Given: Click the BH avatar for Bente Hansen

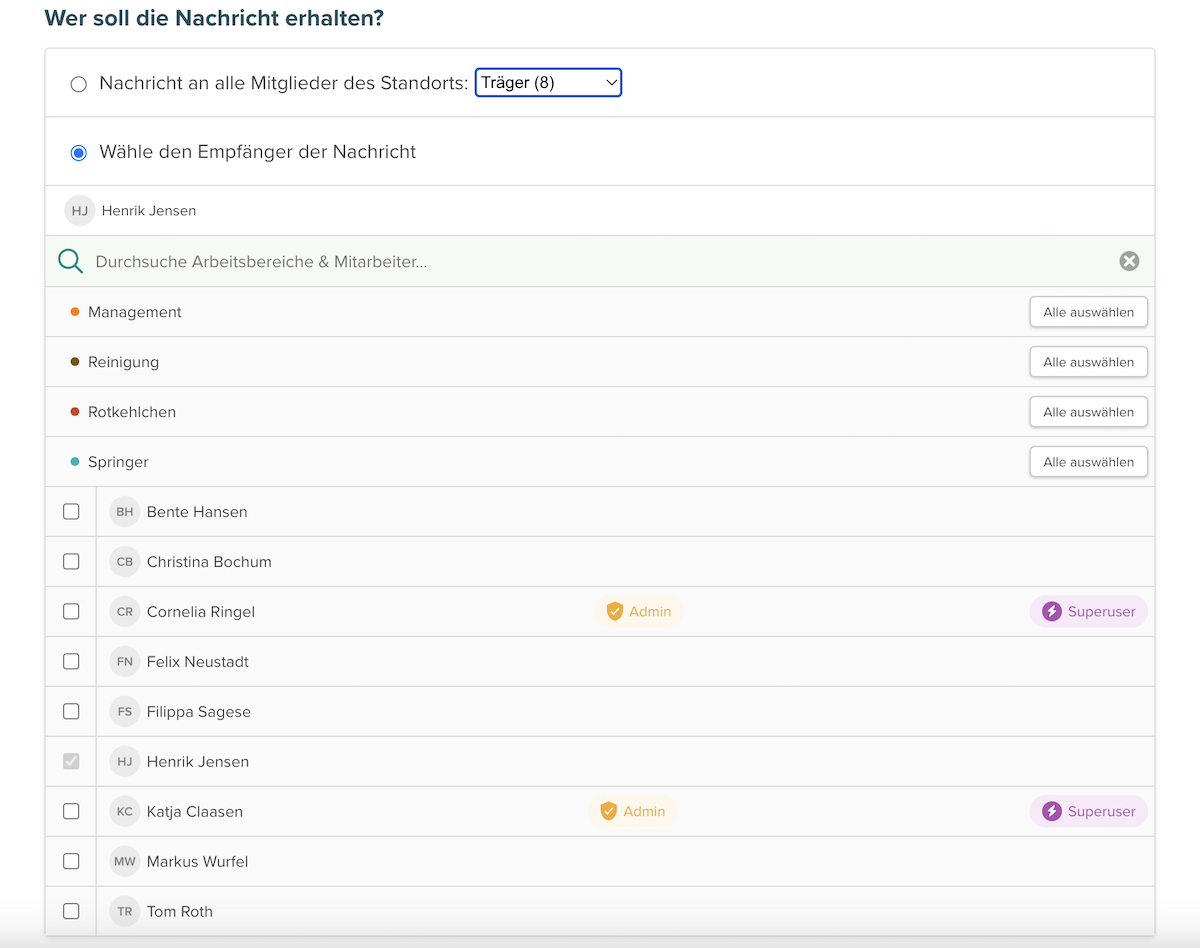Looking at the screenshot, I should 125,512.
